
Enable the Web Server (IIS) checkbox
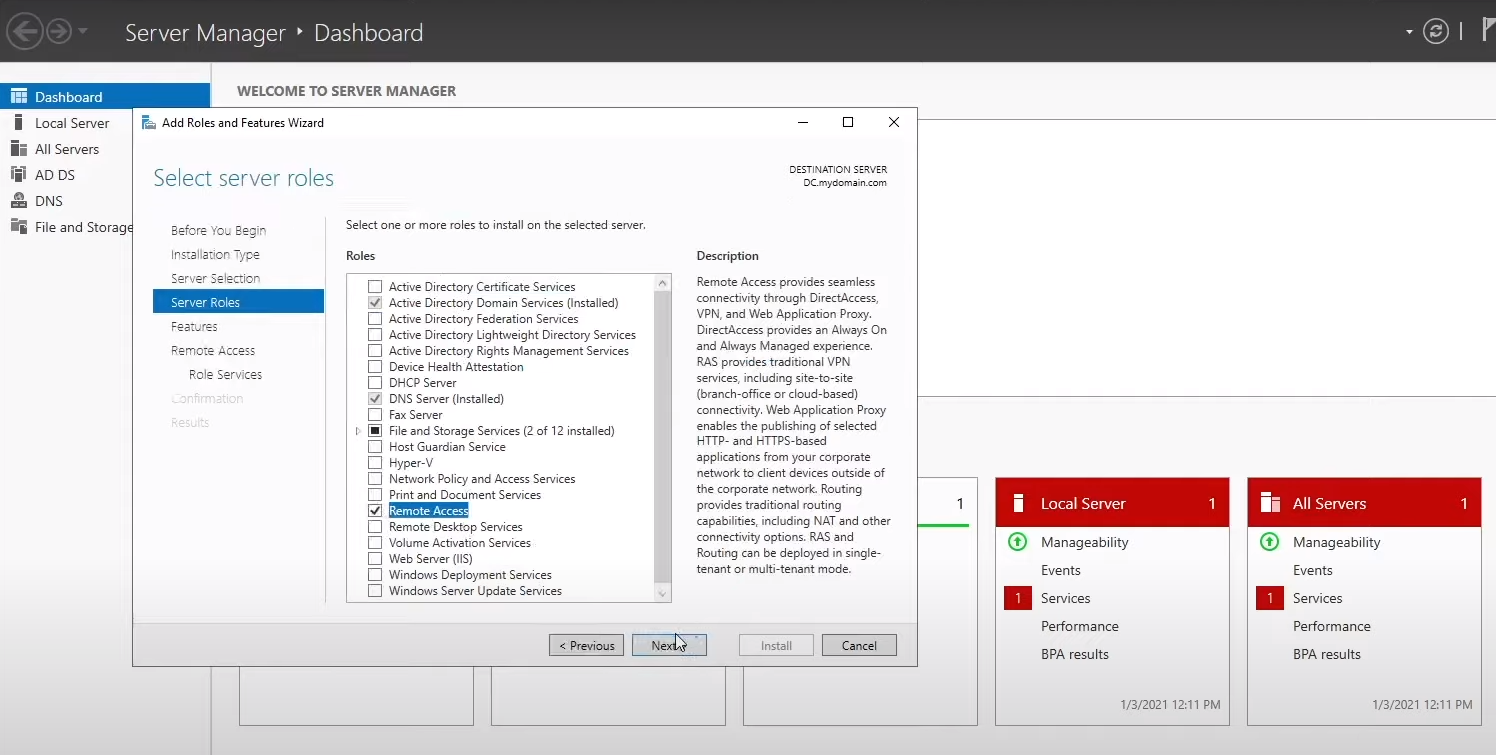tap(375, 559)
